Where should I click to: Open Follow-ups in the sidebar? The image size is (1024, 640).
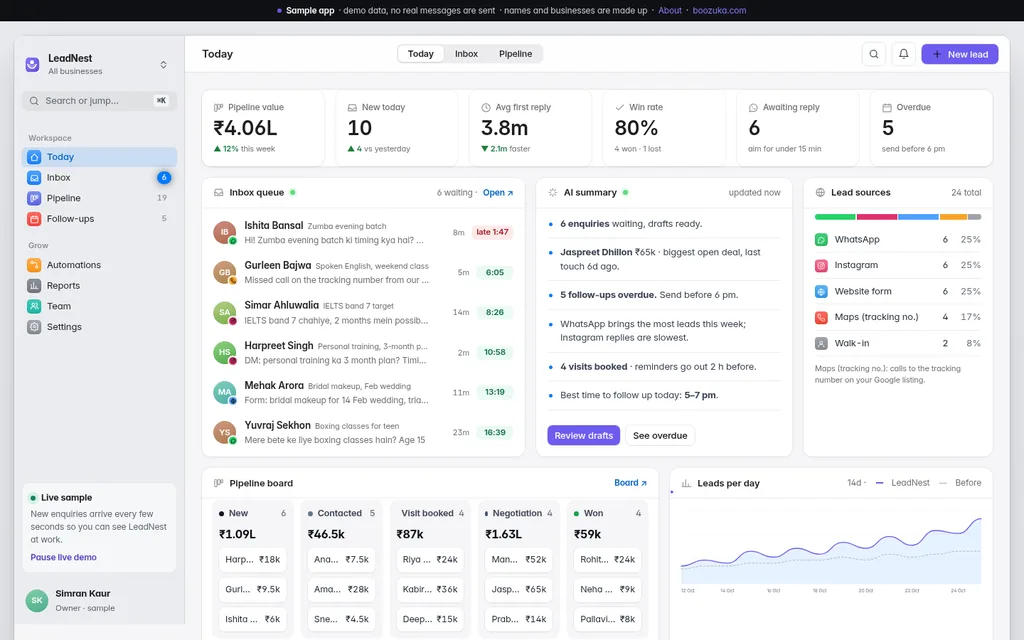pyautogui.click(x=99, y=219)
